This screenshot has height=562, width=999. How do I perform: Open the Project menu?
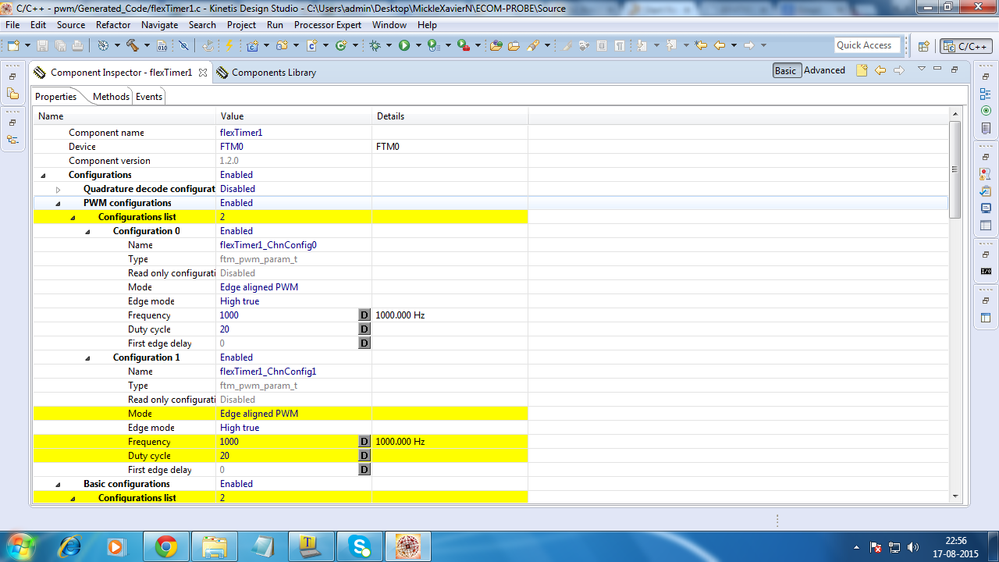coord(241,25)
